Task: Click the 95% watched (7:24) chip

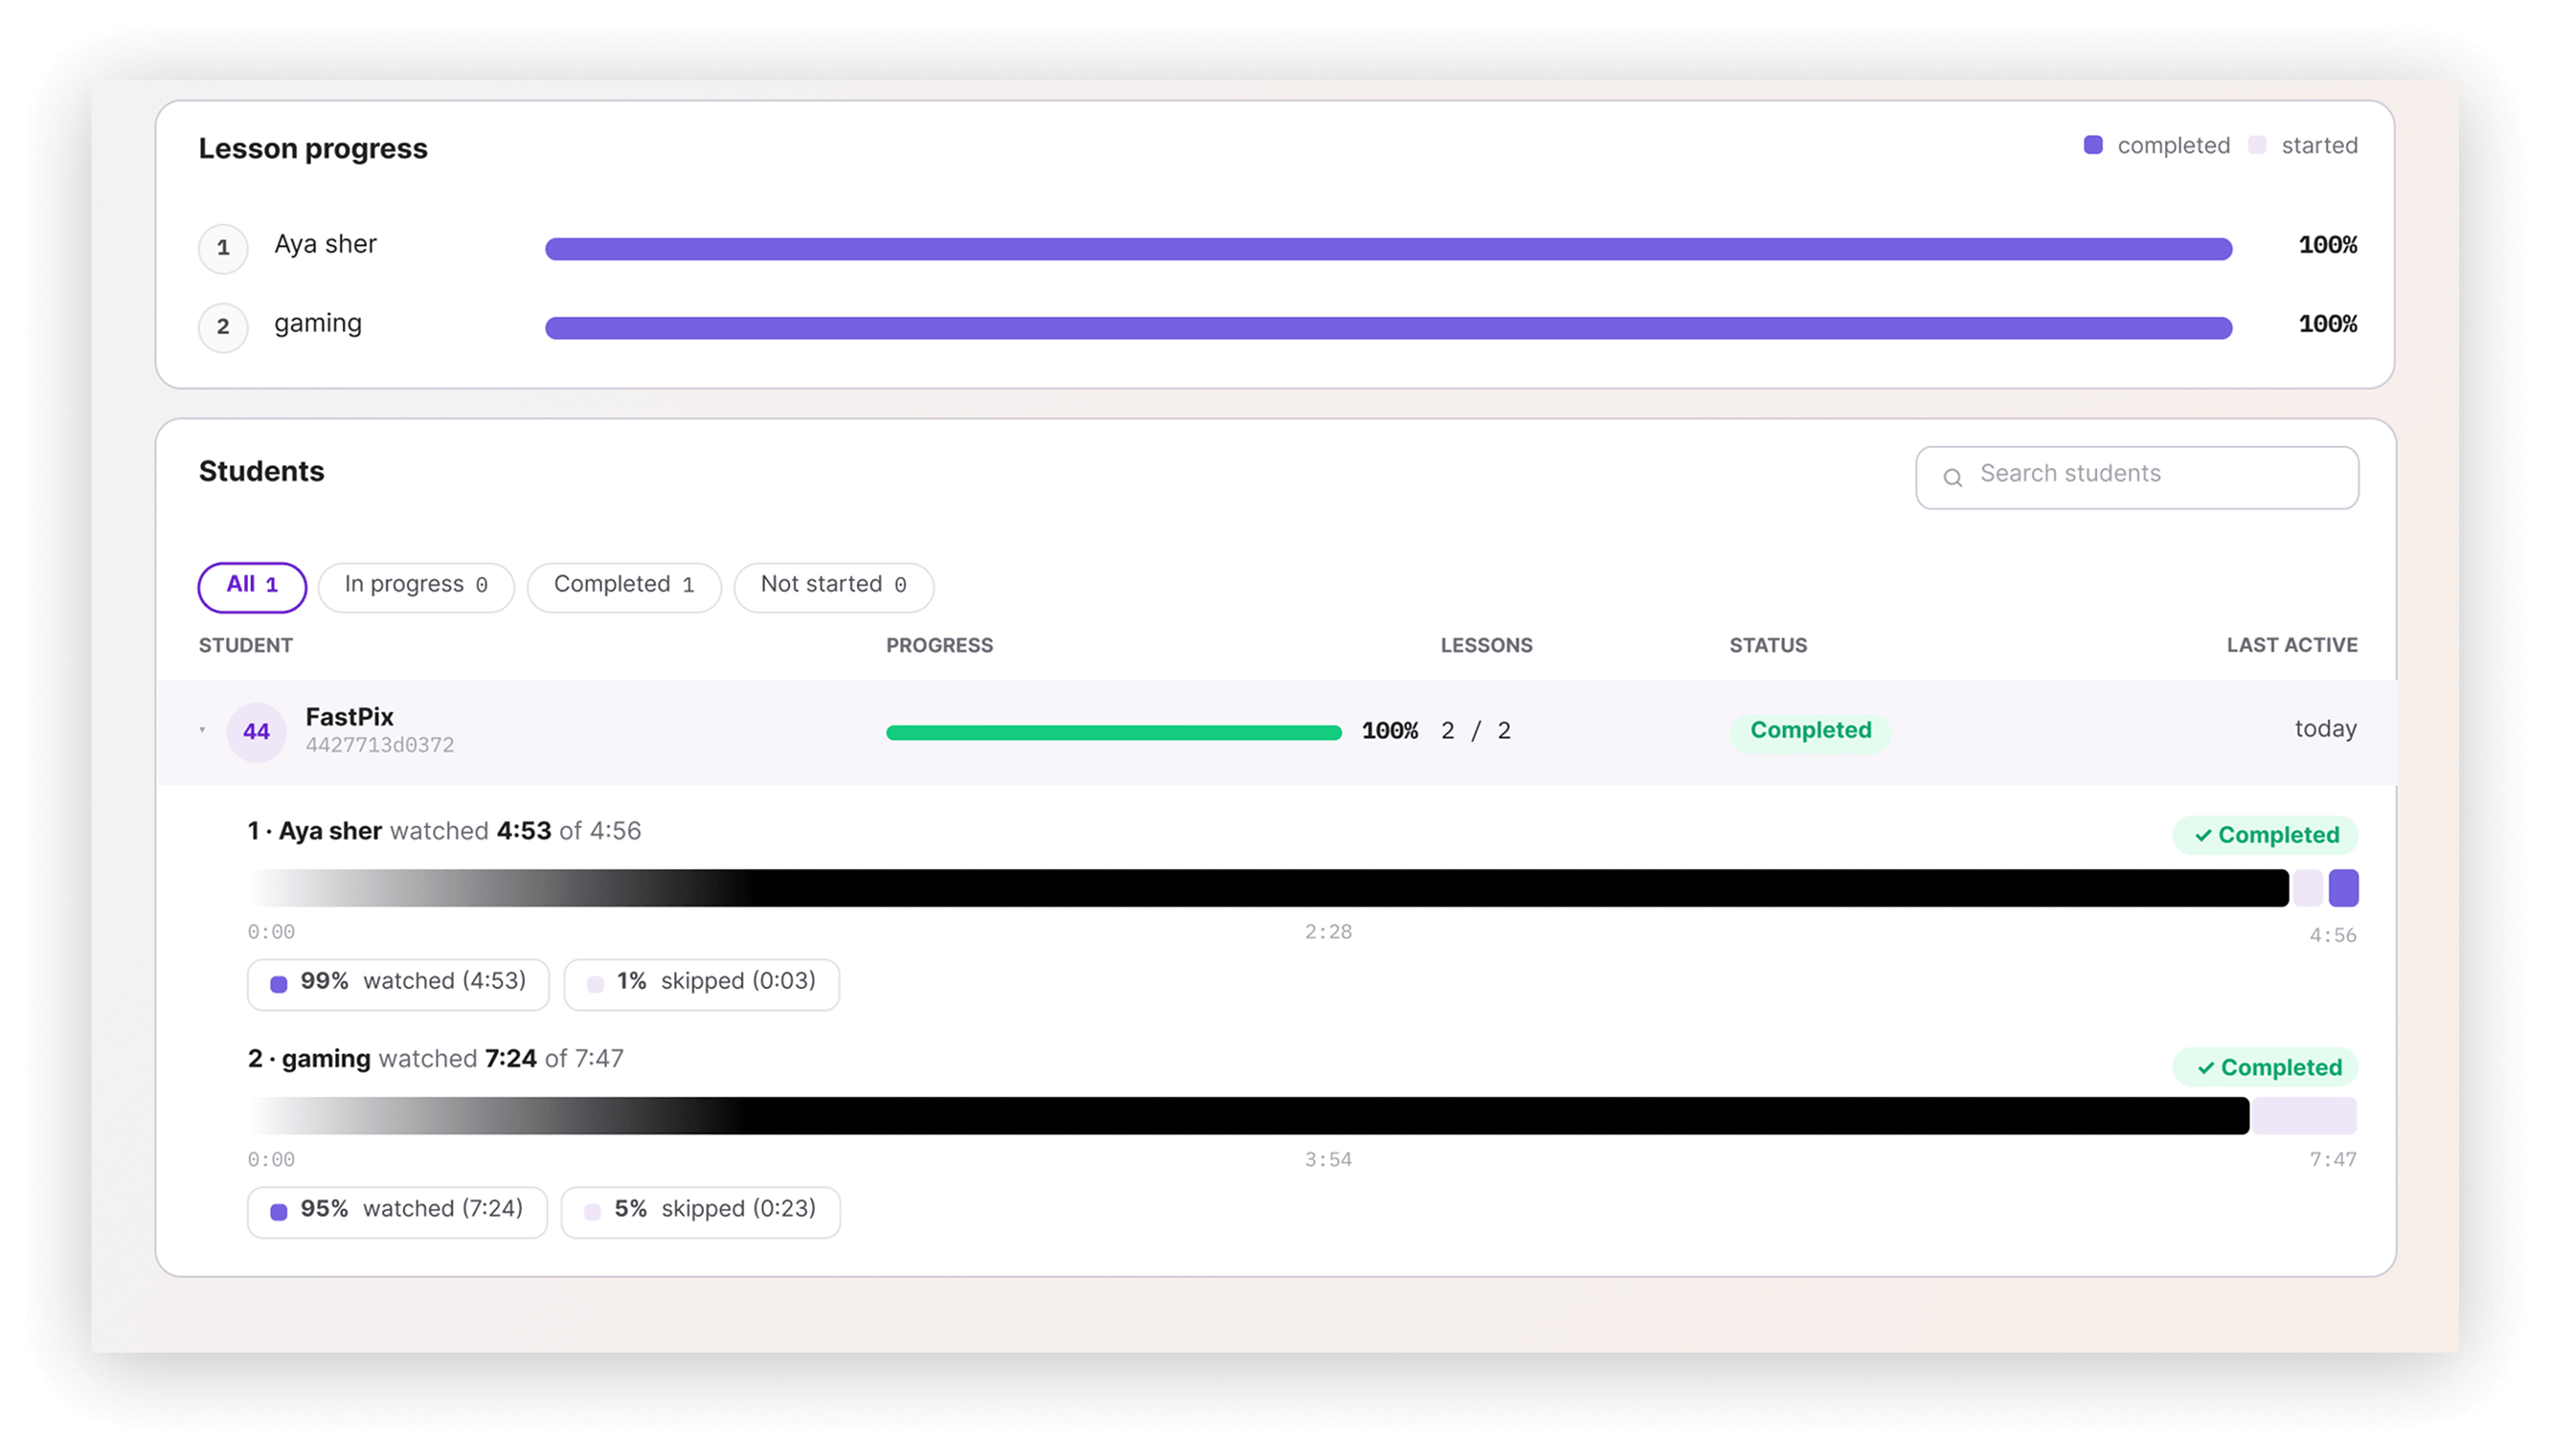Action: tap(397, 1211)
